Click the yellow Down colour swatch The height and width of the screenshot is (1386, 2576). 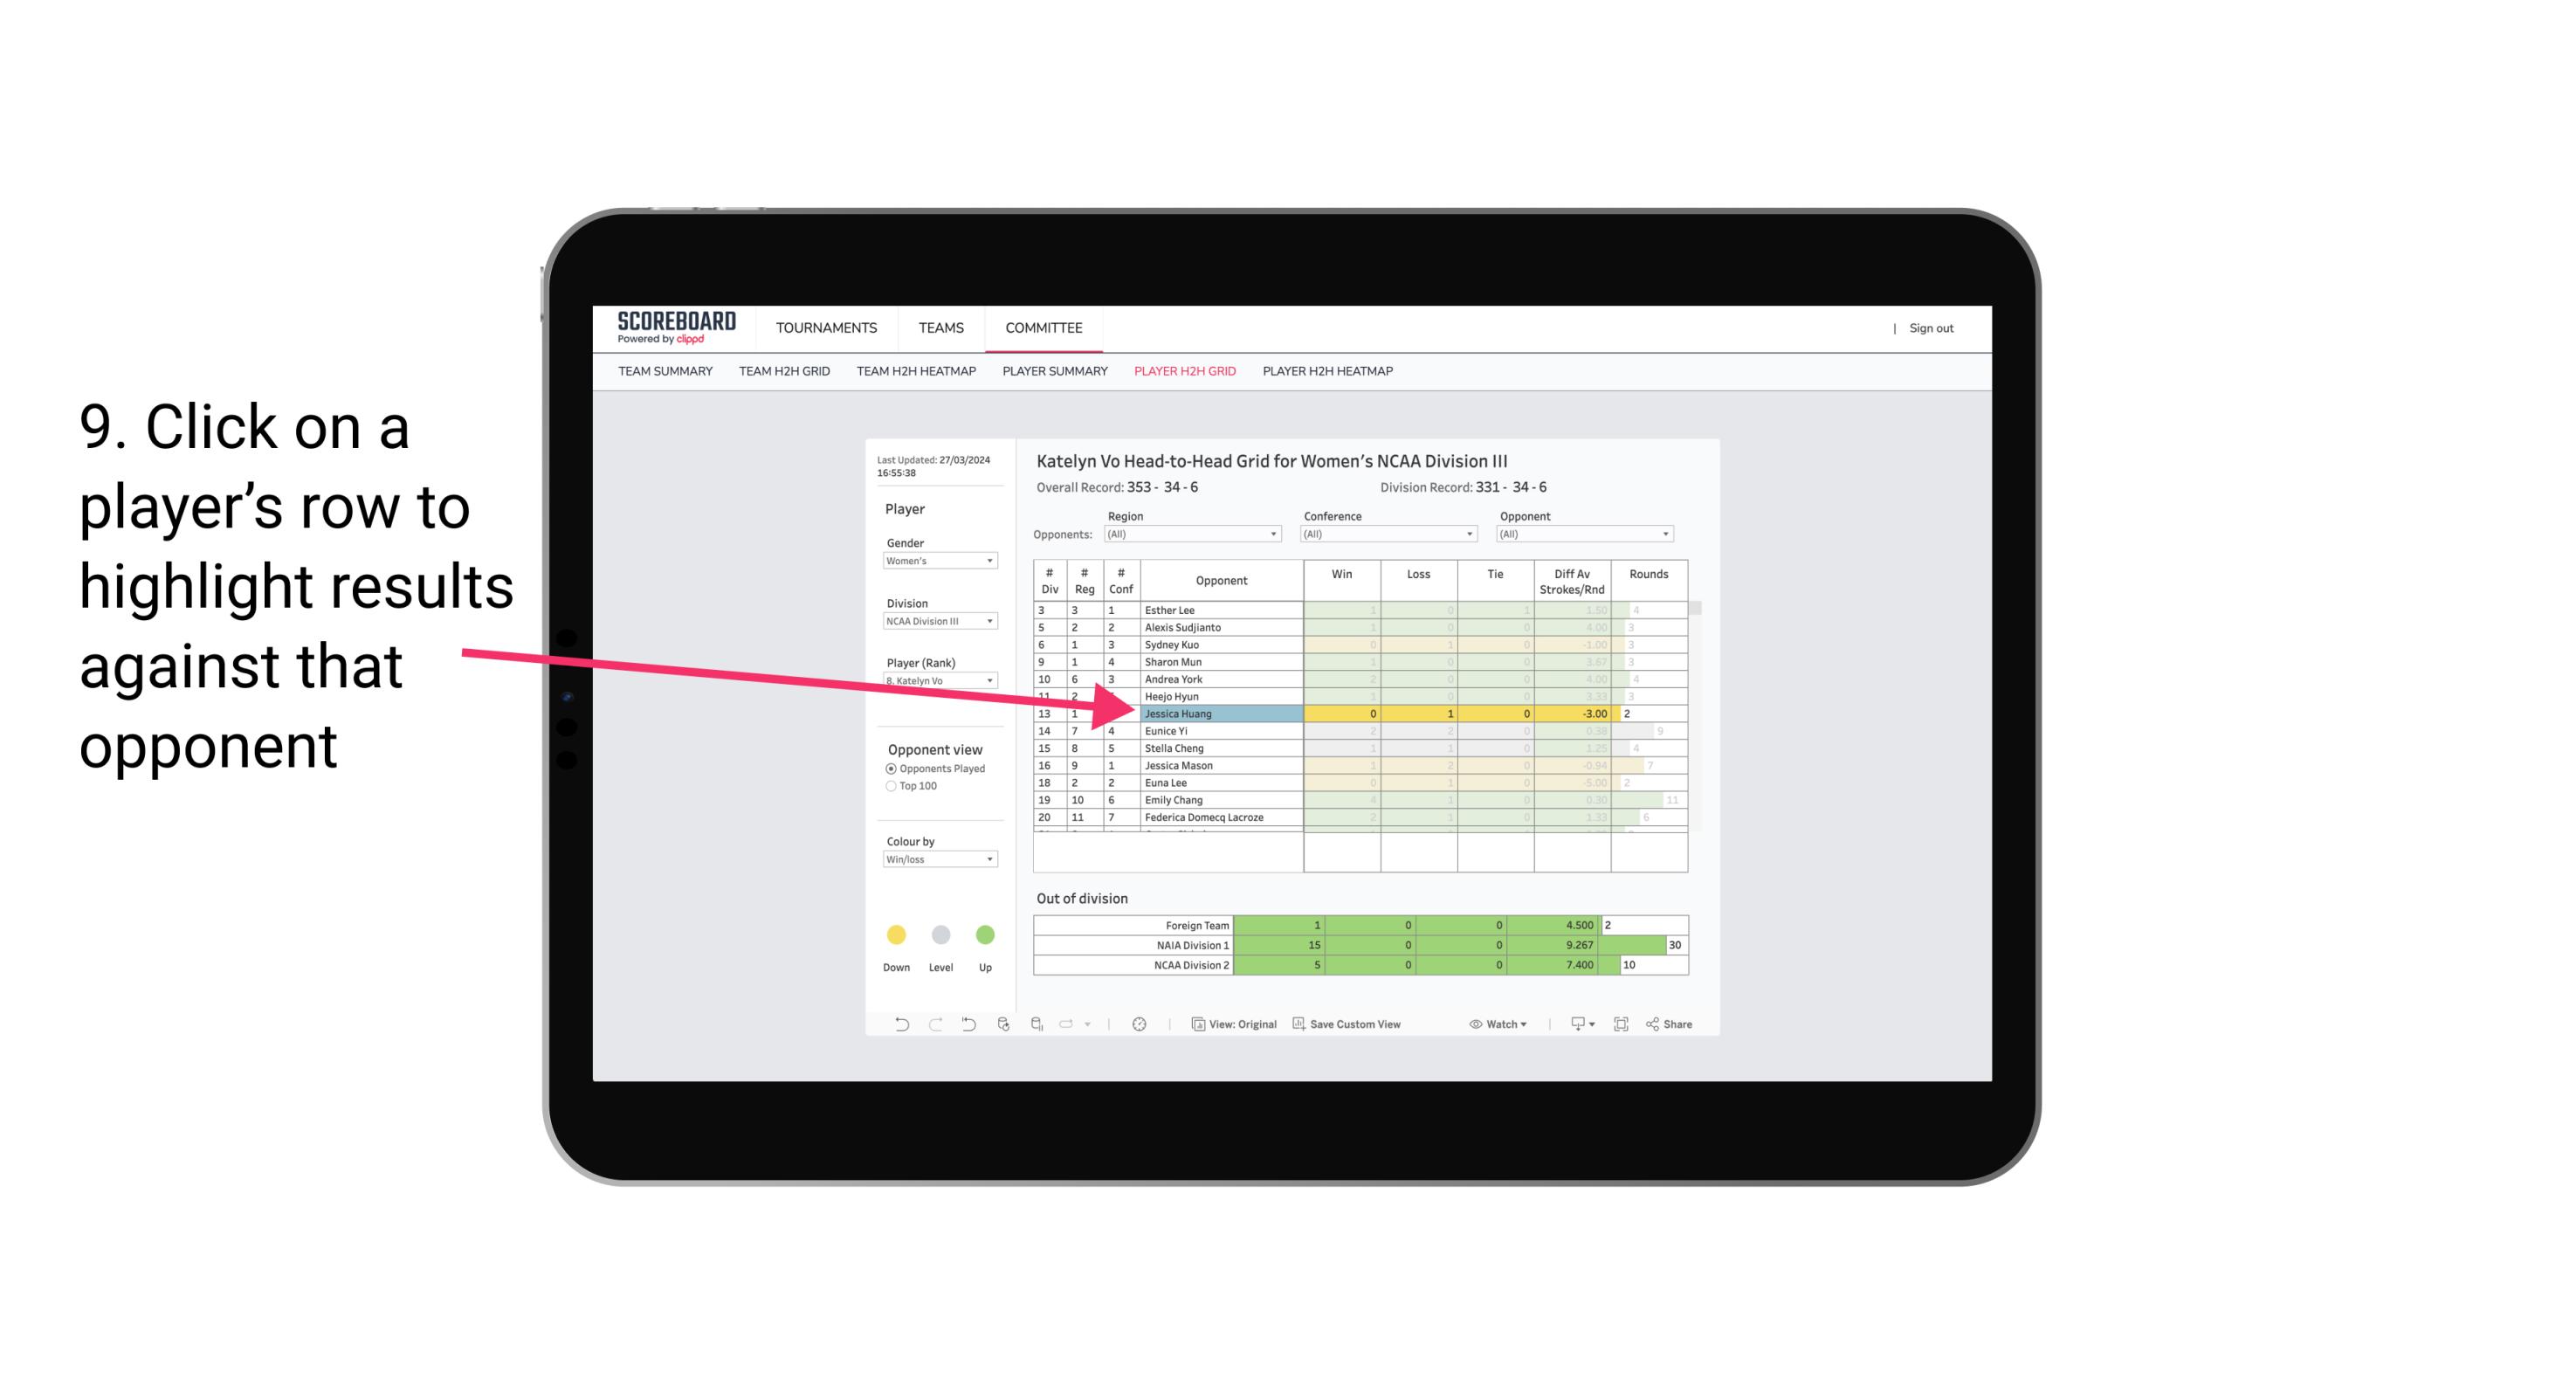pos(896,932)
